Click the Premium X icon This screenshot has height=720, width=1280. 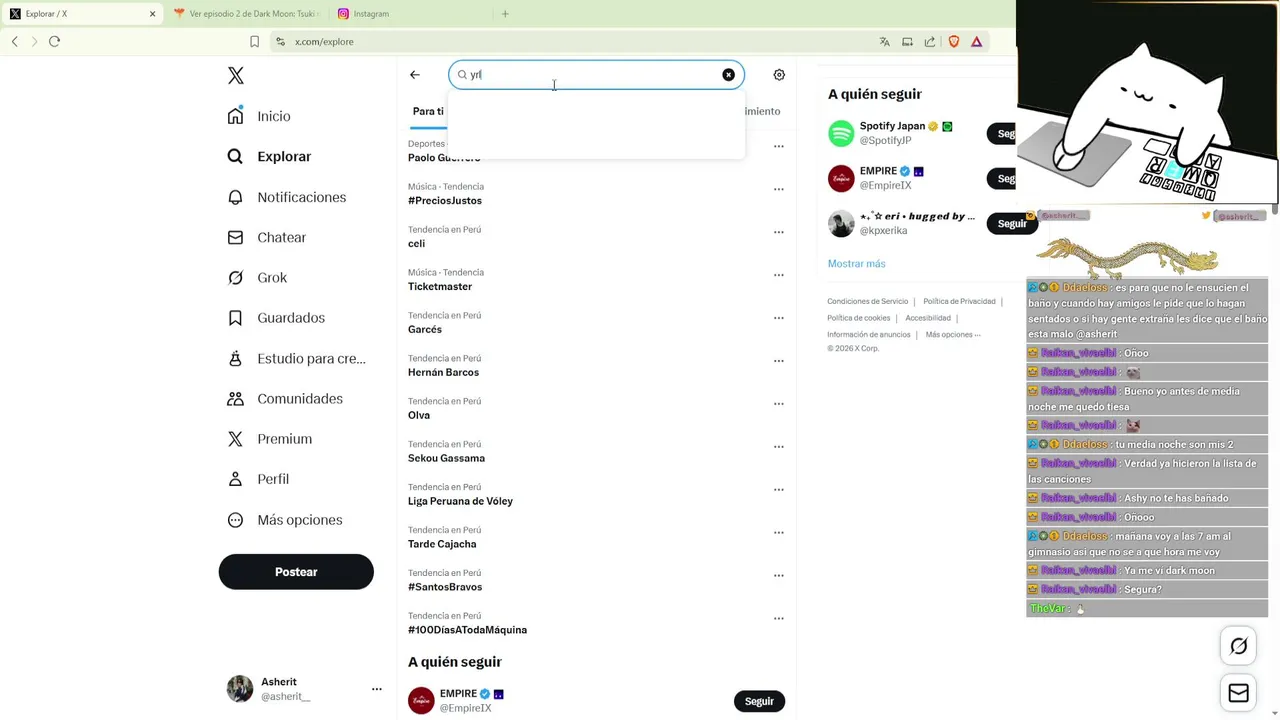[235, 439]
